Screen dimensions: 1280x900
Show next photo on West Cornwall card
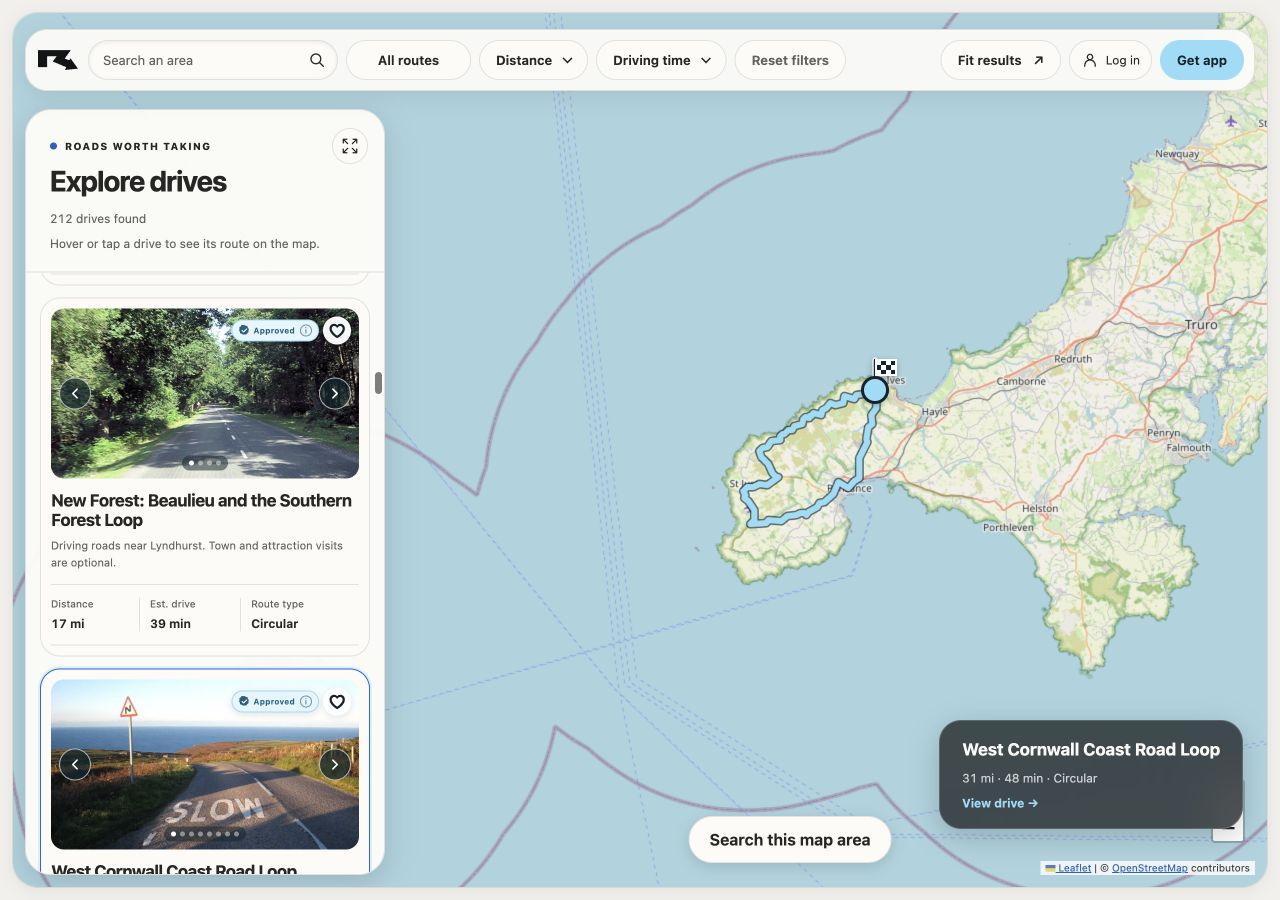335,765
